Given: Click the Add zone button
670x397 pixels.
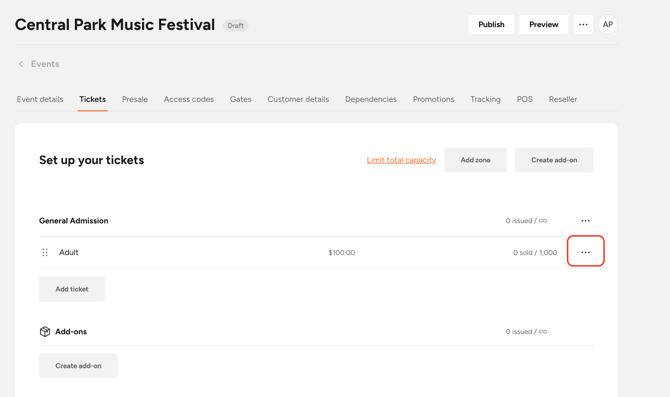Looking at the screenshot, I should pos(476,160).
